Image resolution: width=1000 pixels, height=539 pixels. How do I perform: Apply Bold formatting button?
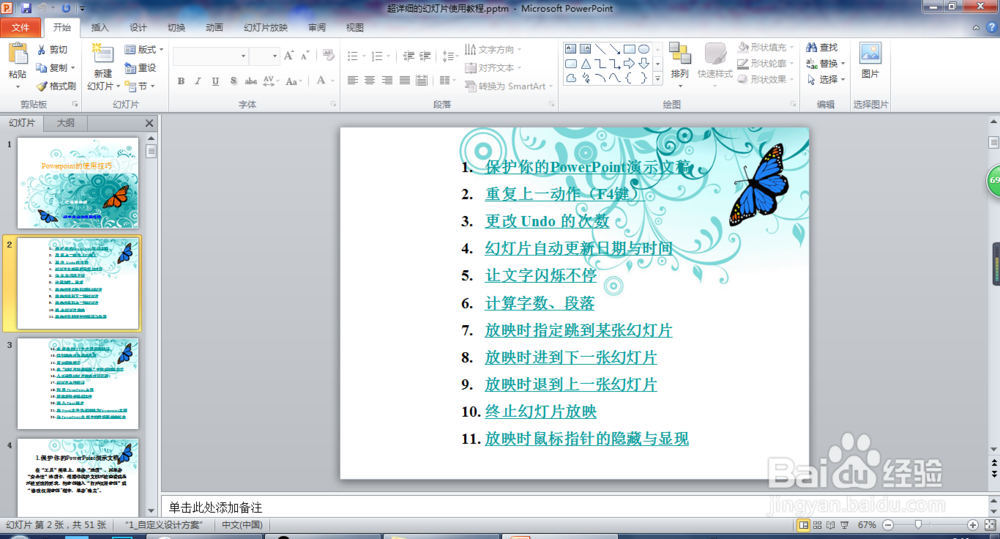181,81
